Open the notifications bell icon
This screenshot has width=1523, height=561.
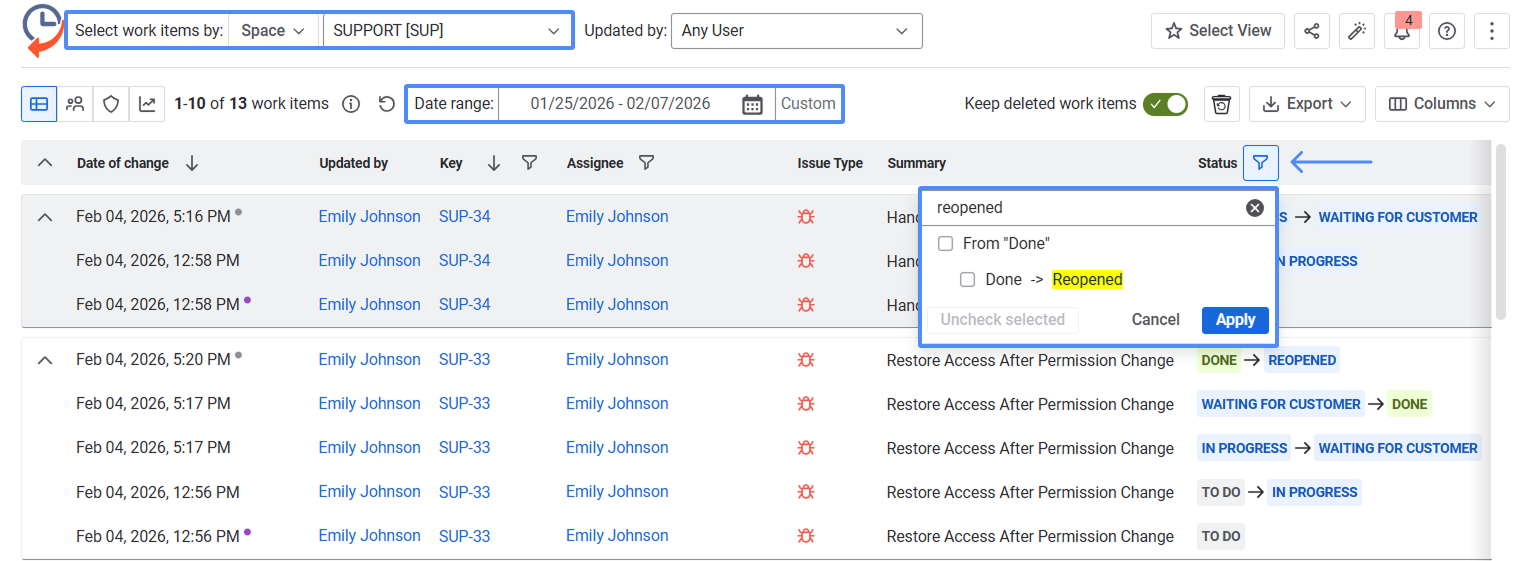(x=1402, y=31)
